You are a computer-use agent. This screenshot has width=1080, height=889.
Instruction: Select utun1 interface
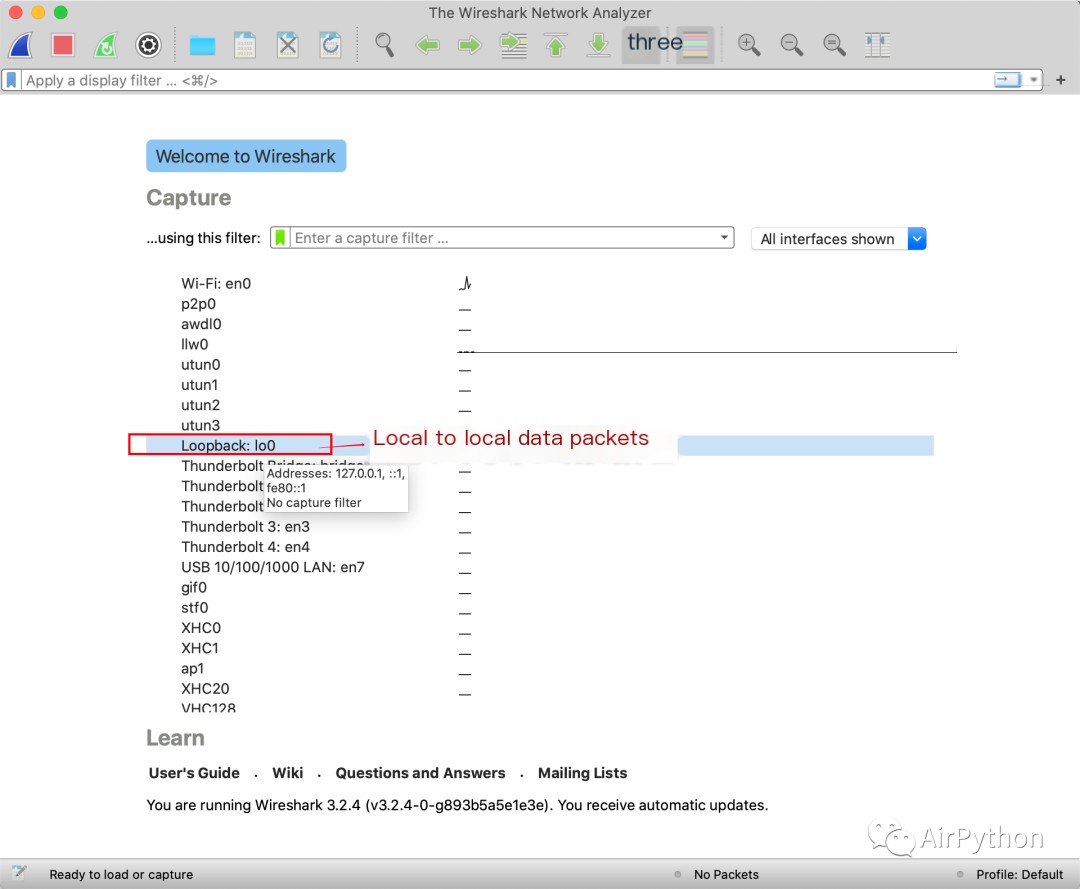[x=199, y=385]
